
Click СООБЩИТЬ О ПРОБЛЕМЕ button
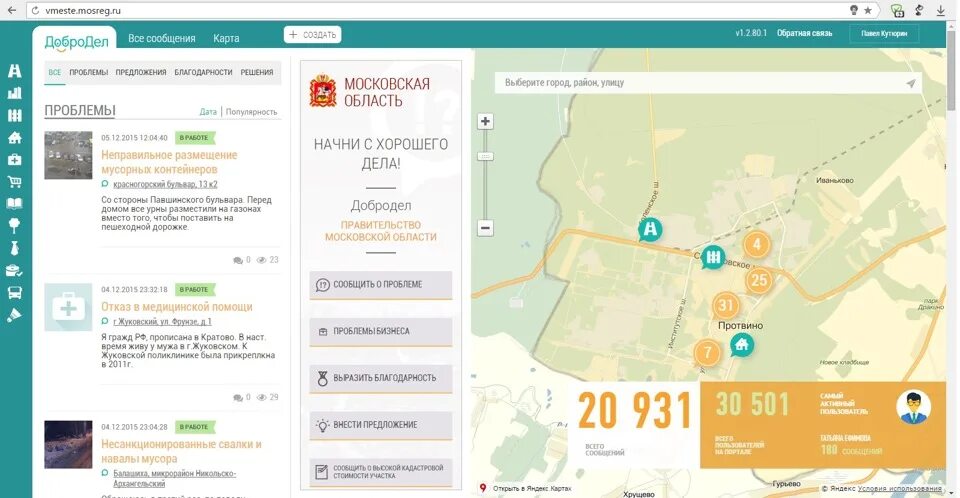click(x=381, y=285)
